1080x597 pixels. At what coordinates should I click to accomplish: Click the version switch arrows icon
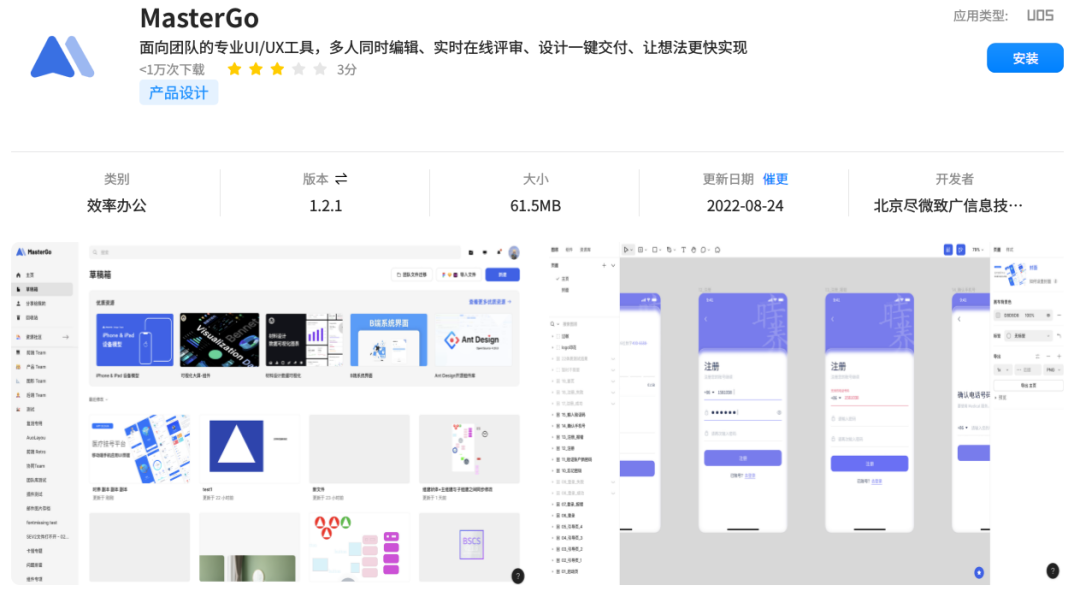coord(341,179)
